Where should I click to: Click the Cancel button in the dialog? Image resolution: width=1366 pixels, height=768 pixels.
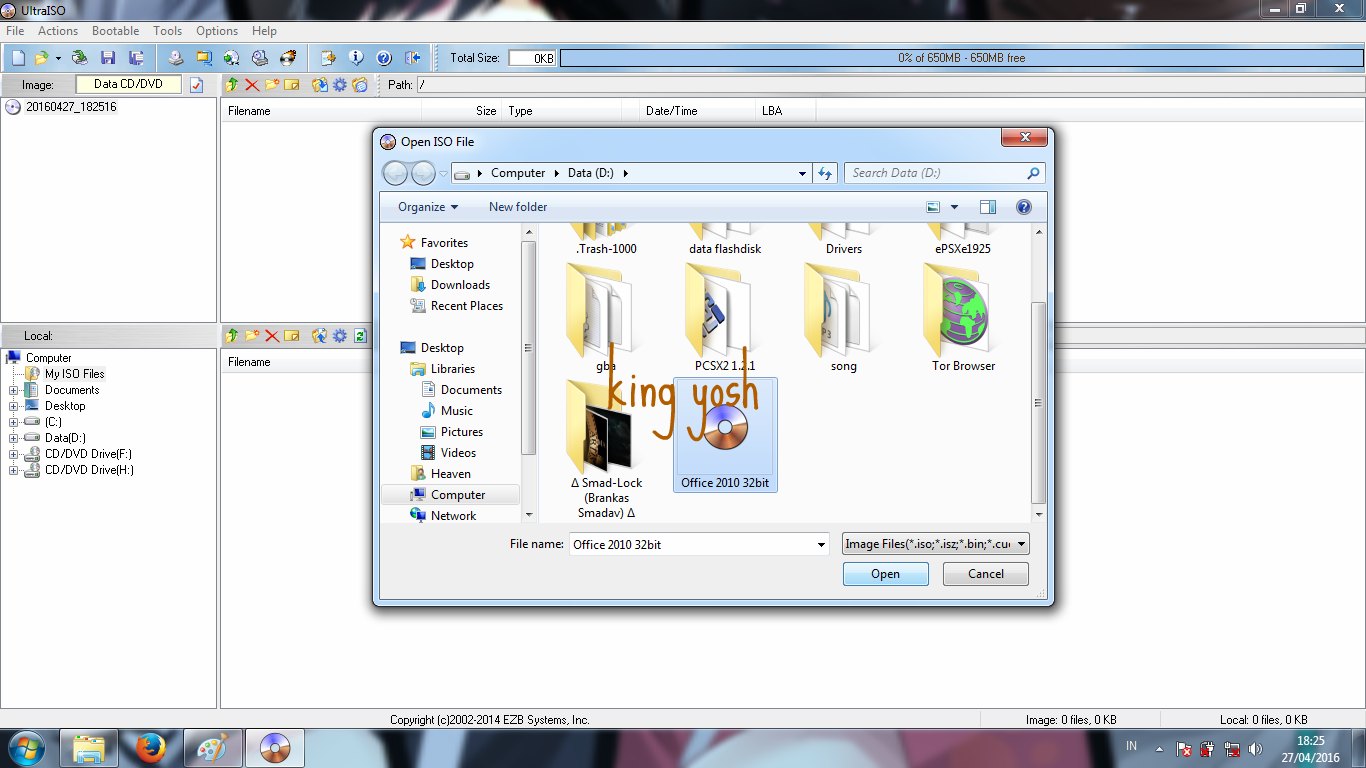click(986, 574)
